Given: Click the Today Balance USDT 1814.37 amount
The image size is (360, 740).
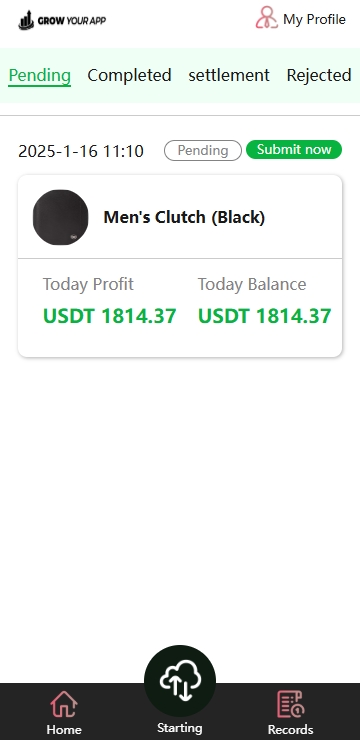Looking at the screenshot, I should click(x=265, y=316).
